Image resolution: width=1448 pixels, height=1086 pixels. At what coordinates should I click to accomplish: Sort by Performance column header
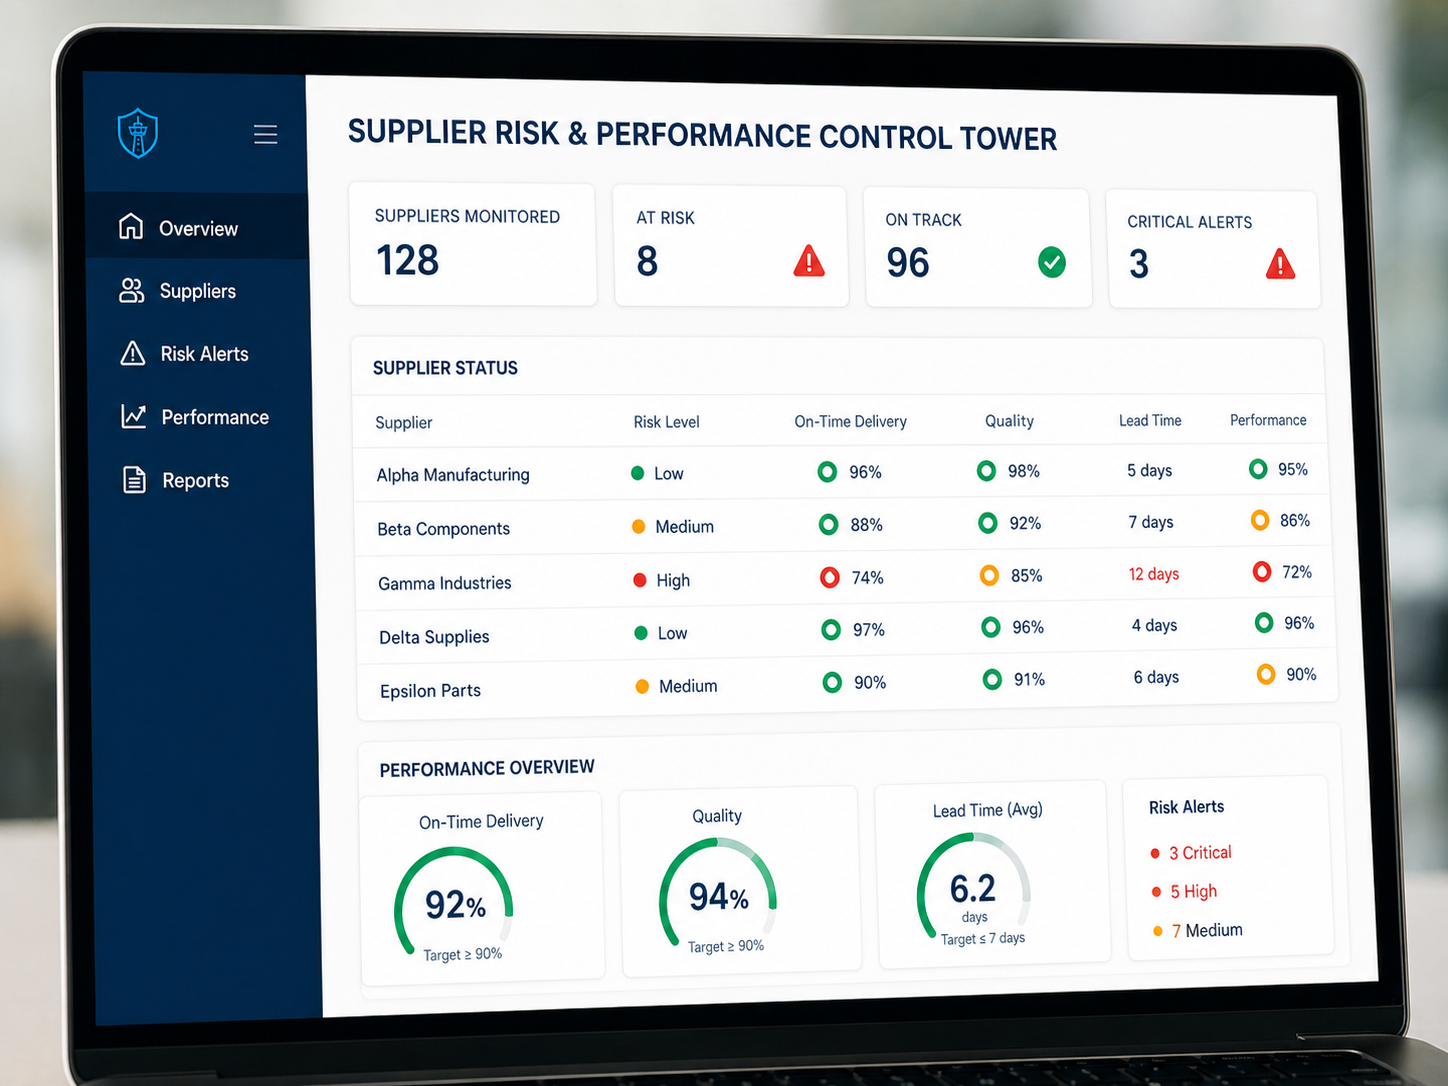[1268, 420]
